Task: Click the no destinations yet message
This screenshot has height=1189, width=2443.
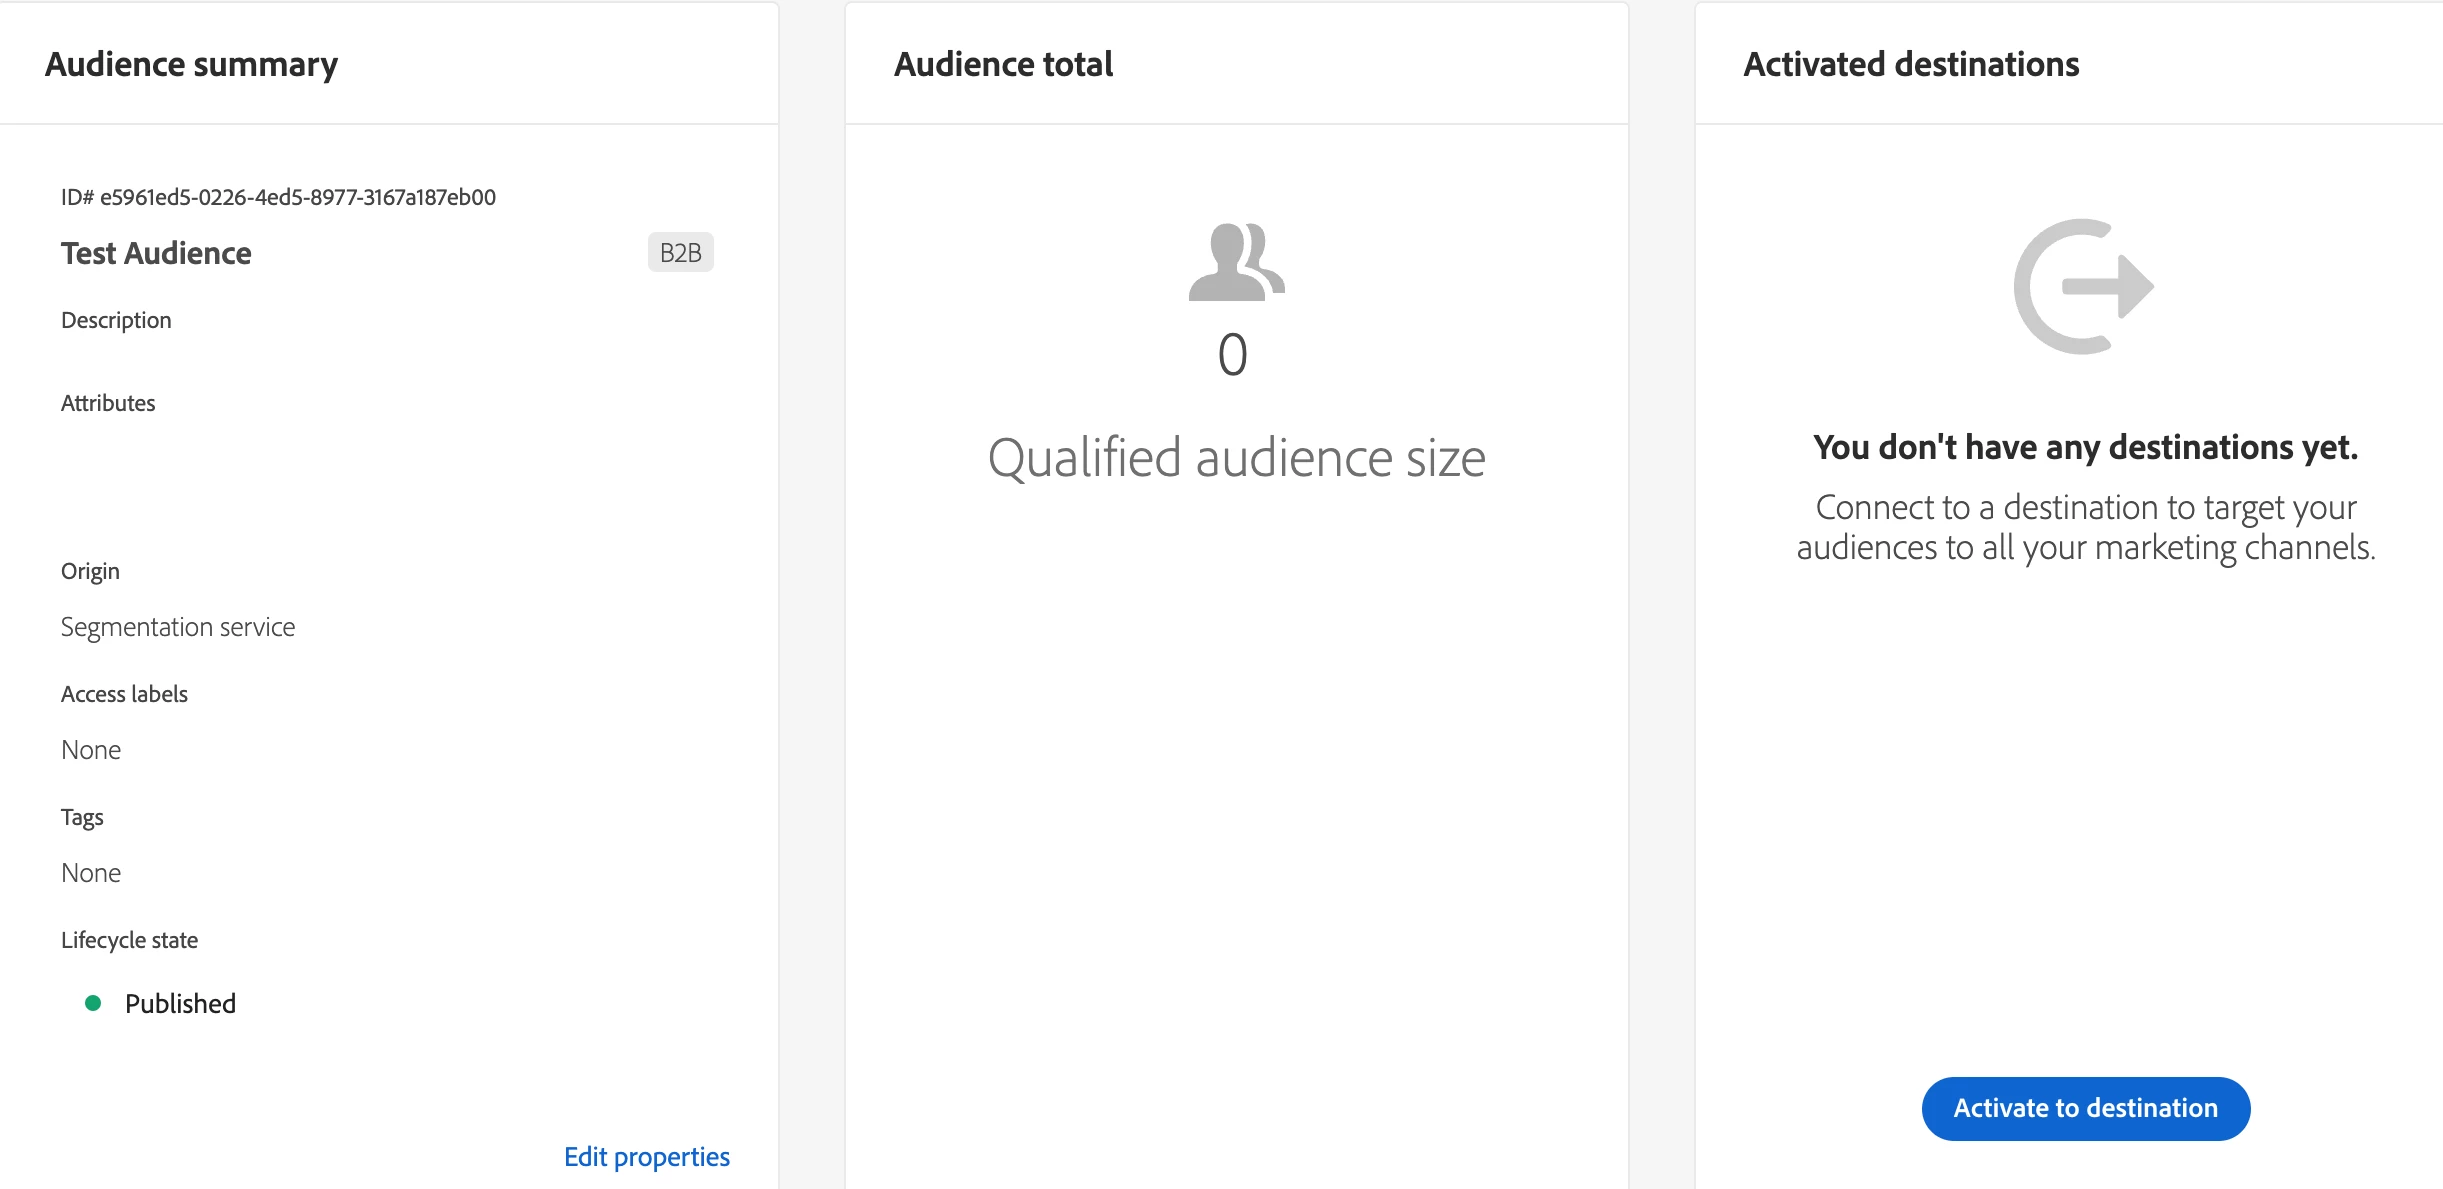Action: (x=2085, y=447)
